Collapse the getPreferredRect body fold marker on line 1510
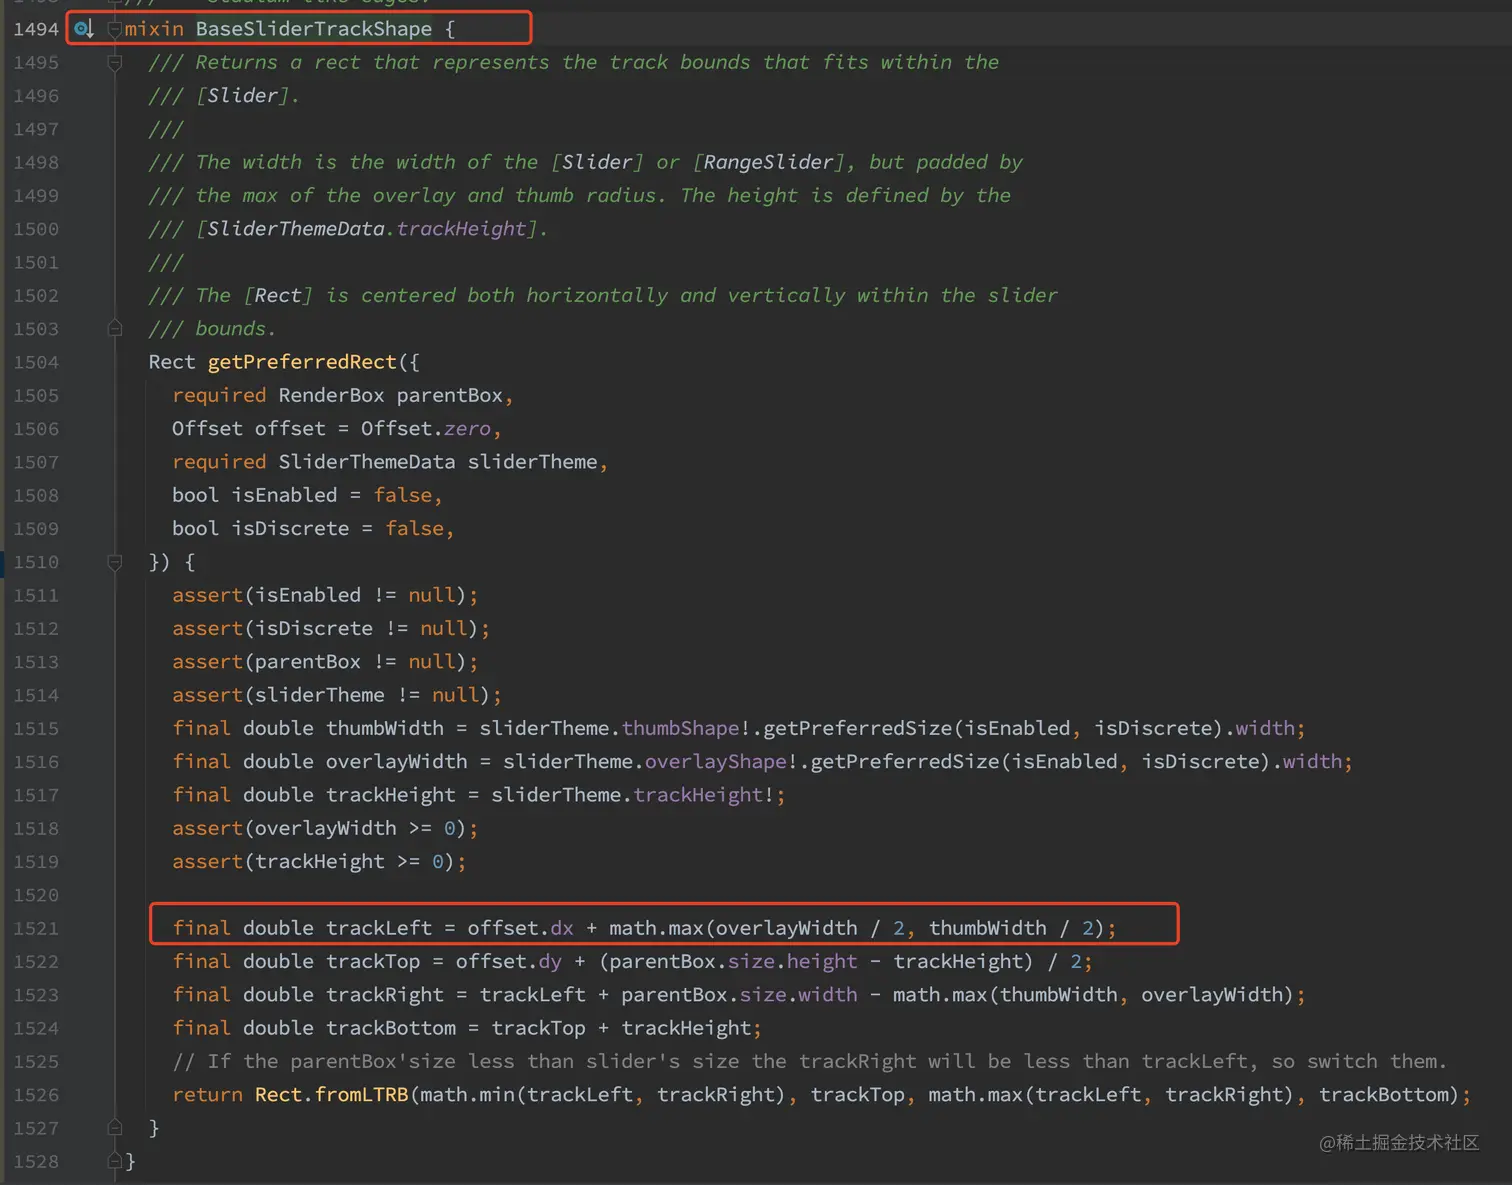Image resolution: width=1512 pixels, height=1185 pixels. pyautogui.click(x=115, y=562)
